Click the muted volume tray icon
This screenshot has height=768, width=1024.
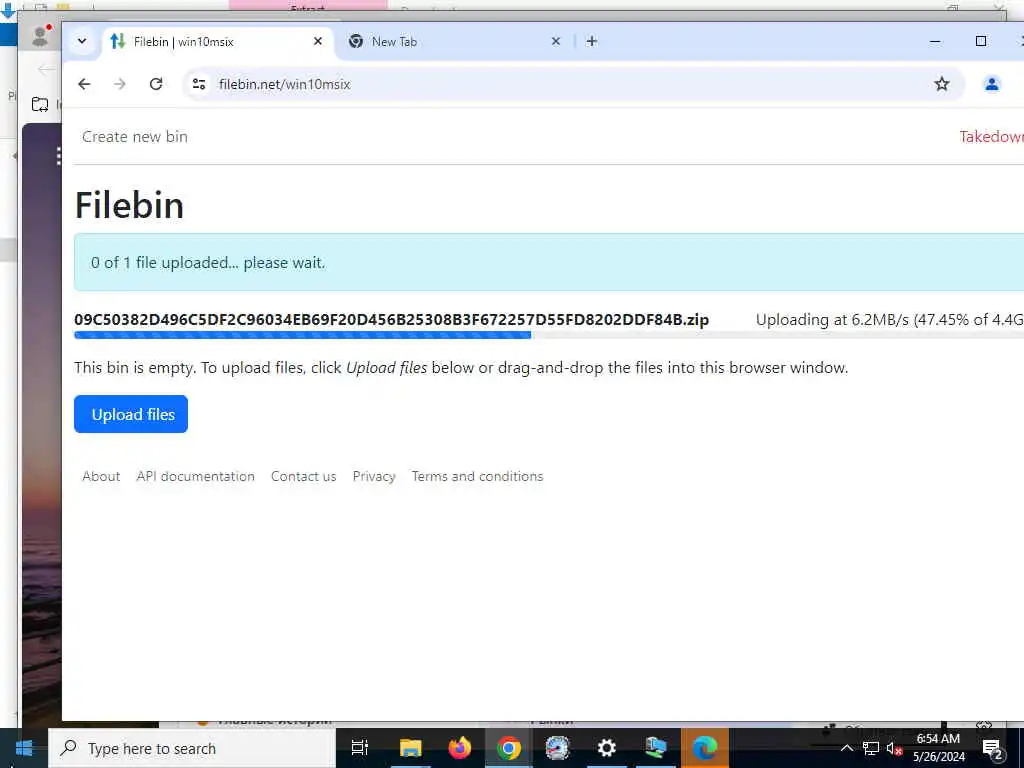894,748
